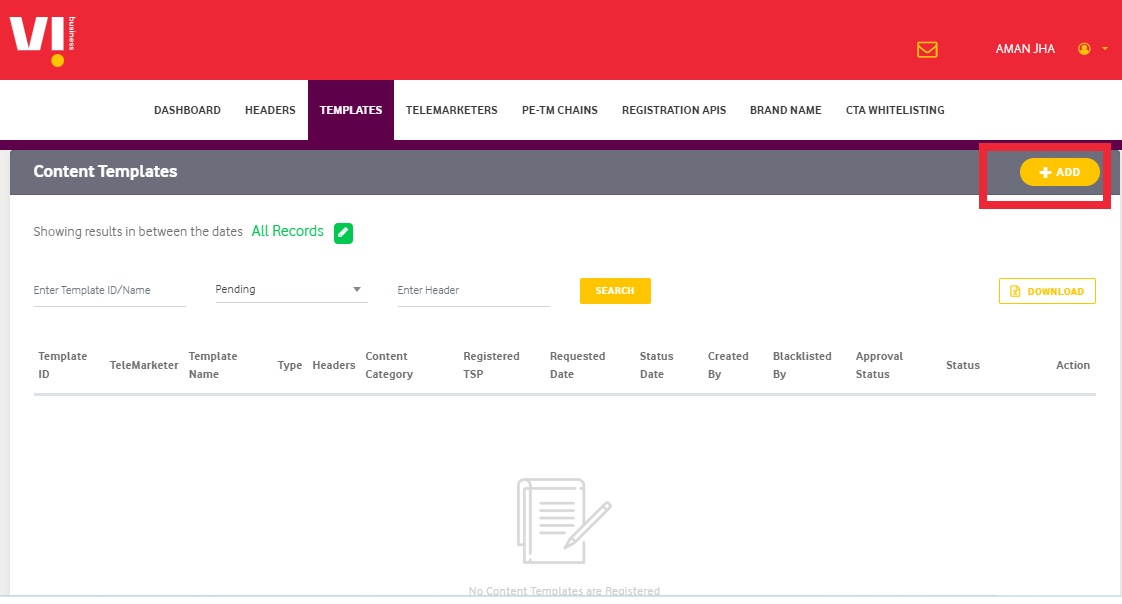Open REGISTRATION APIS section
The width and height of the screenshot is (1122, 604).
[x=673, y=110]
